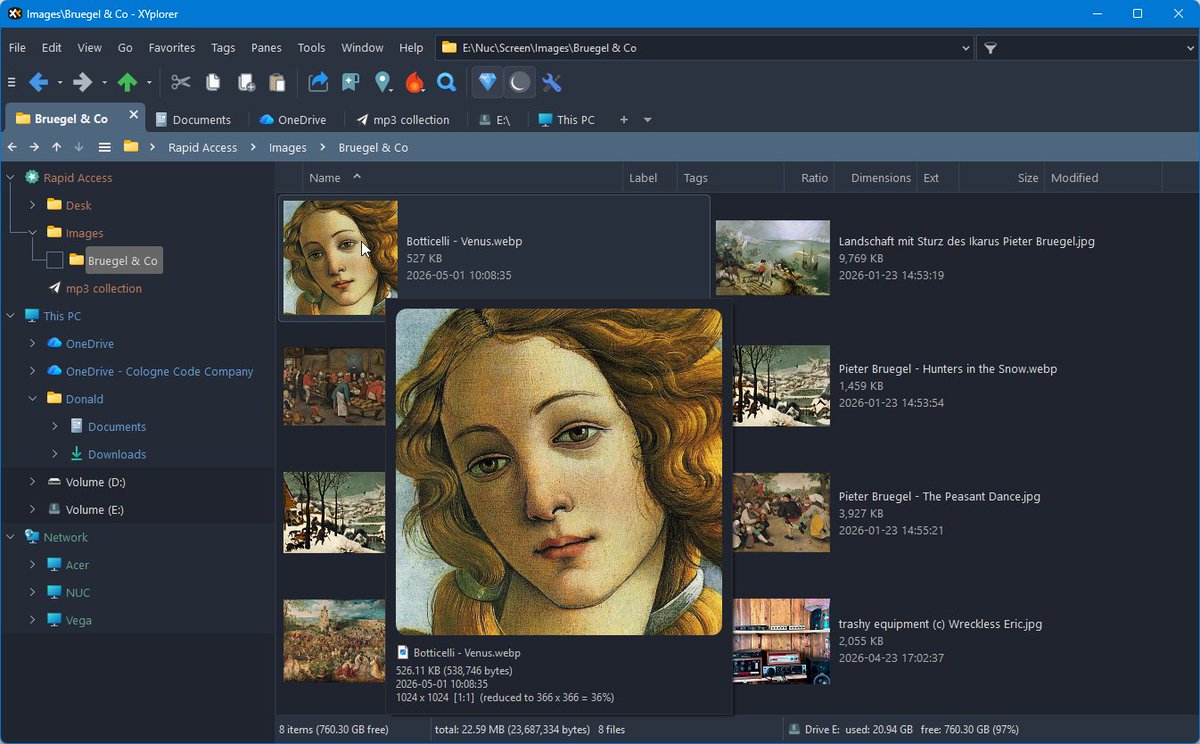Click the small back arrow in the breadcrumb bar
Screen dimensions: 1200x744
(x=12, y=147)
